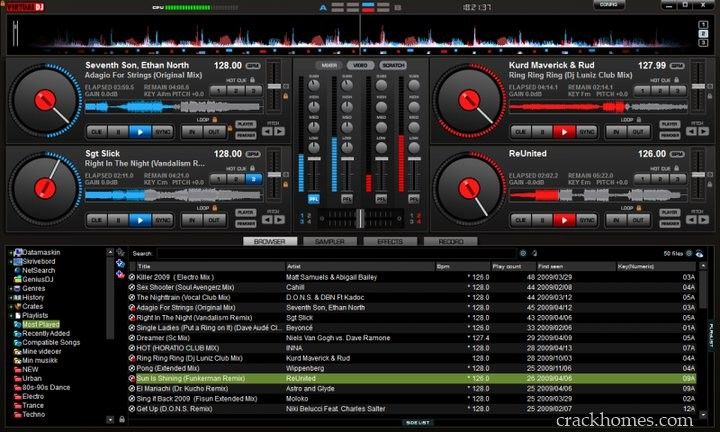Screen dimensions: 720x432
Task: Switch to the RECORD tab
Action: coord(451,241)
